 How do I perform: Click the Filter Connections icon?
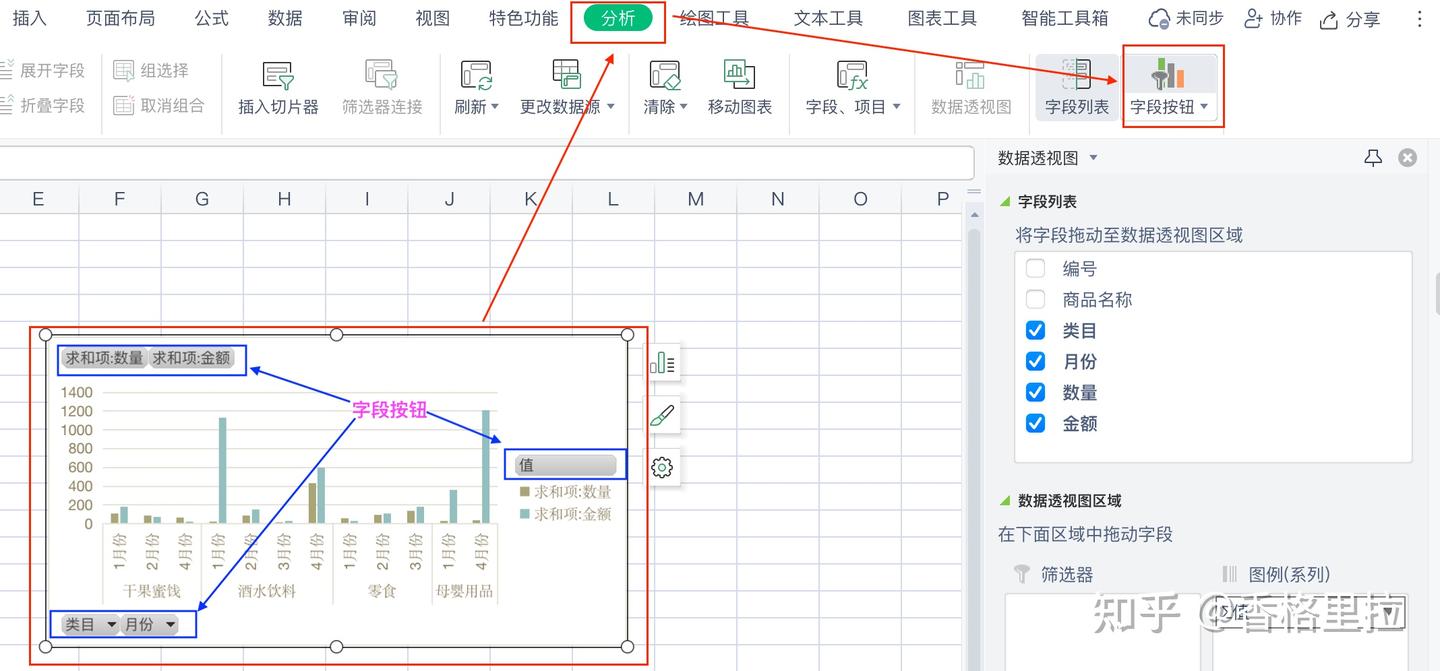click(x=382, y=75)
